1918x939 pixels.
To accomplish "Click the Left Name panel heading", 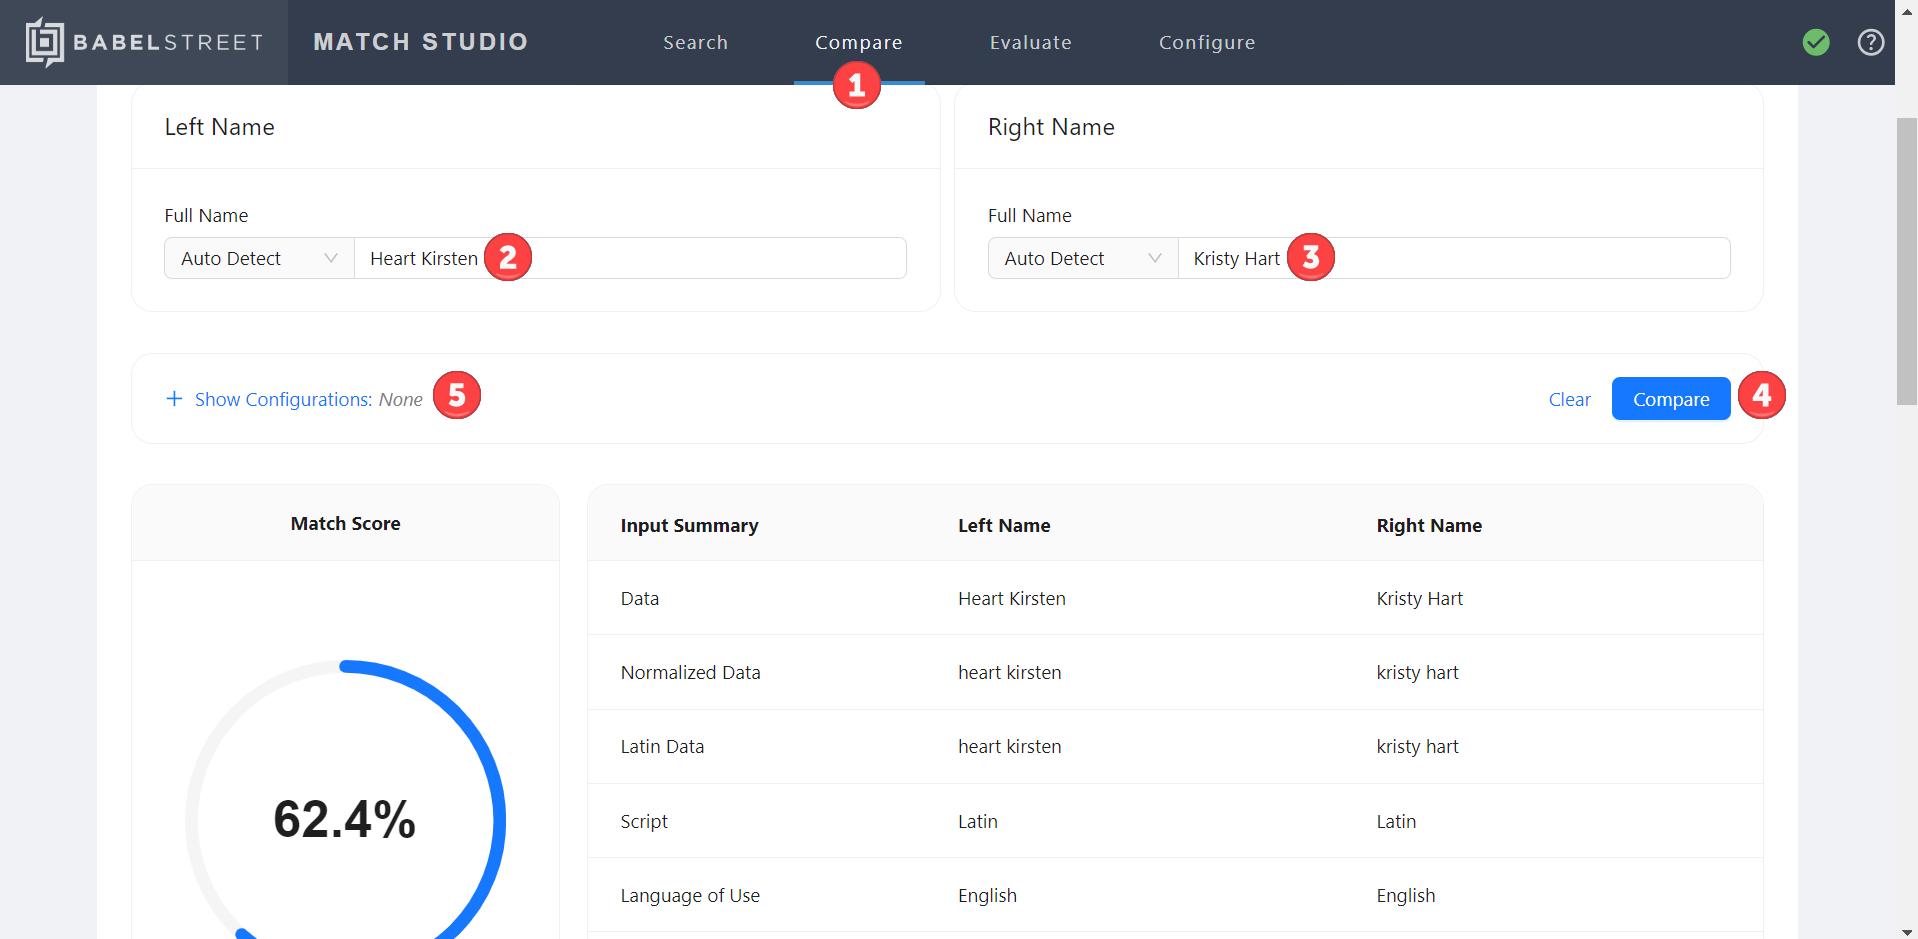I will pyautogui.click(x=220, y=127).
